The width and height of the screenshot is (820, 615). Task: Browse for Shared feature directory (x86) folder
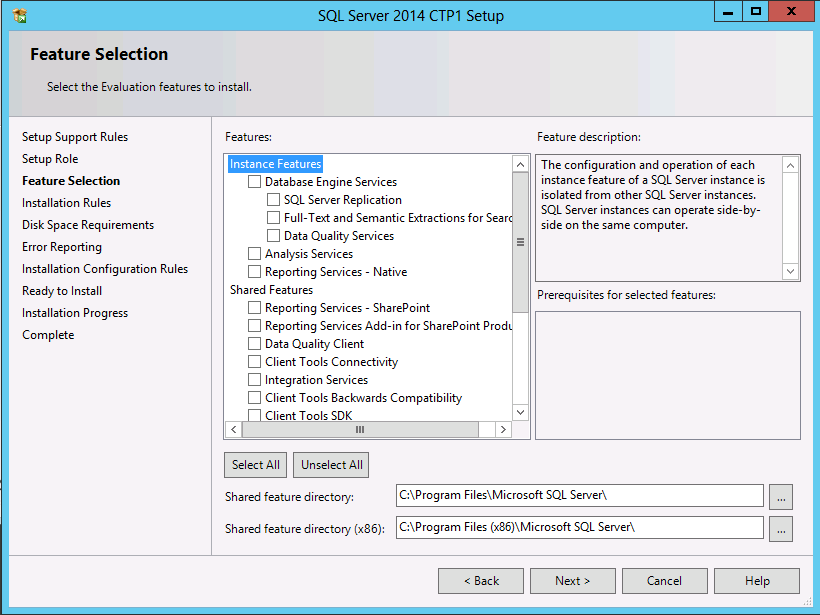tap(781, 529)
